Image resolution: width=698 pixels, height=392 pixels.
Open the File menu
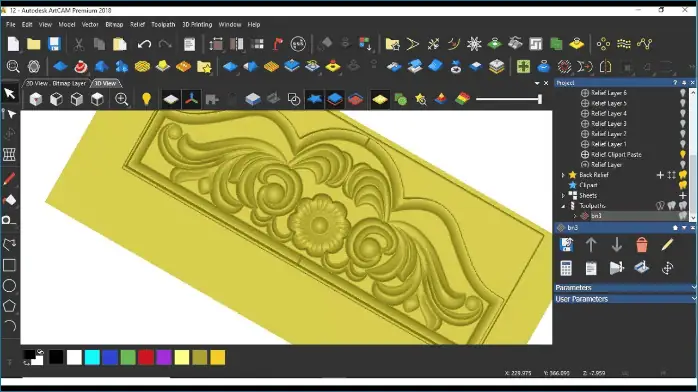click(x=11, y=24)
